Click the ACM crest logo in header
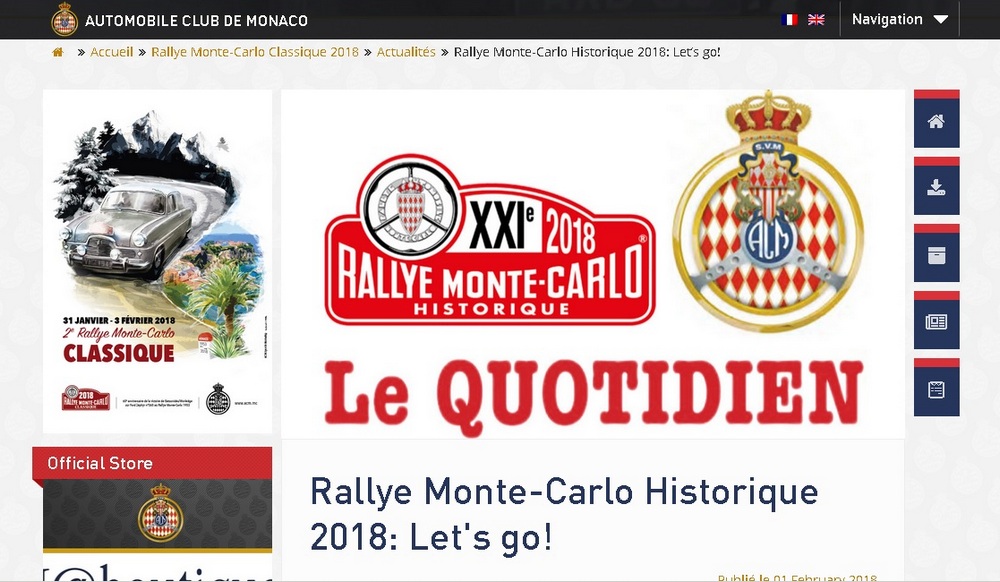The image size is (1000, 582). (x=64, y=19)
